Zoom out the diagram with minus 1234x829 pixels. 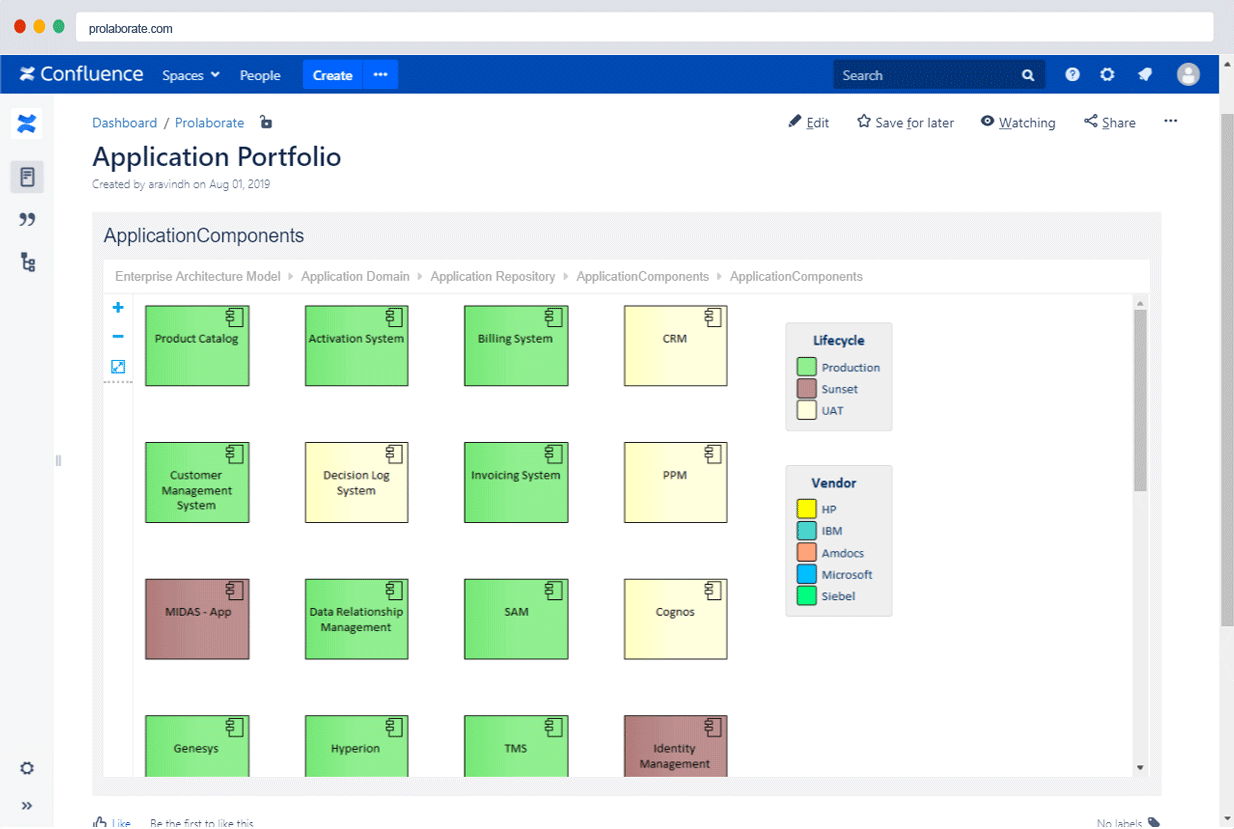(118, 337)
